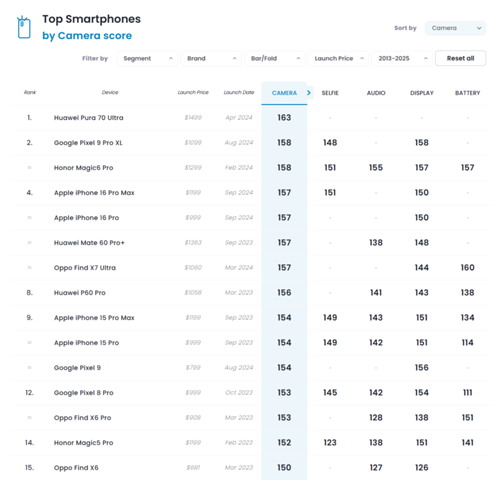Open Huawei Mate 60 Pro+ link
The width and height of the screenshot is (502, 480).
(x=89, y=243)
